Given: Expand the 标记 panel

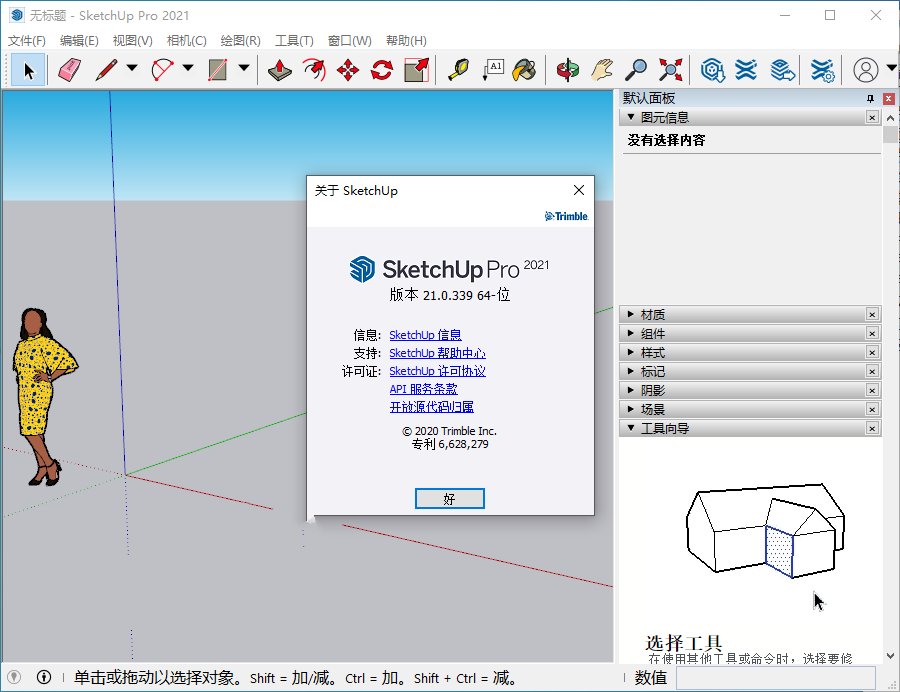Looking at the screenshot, I should pos(631,371).
